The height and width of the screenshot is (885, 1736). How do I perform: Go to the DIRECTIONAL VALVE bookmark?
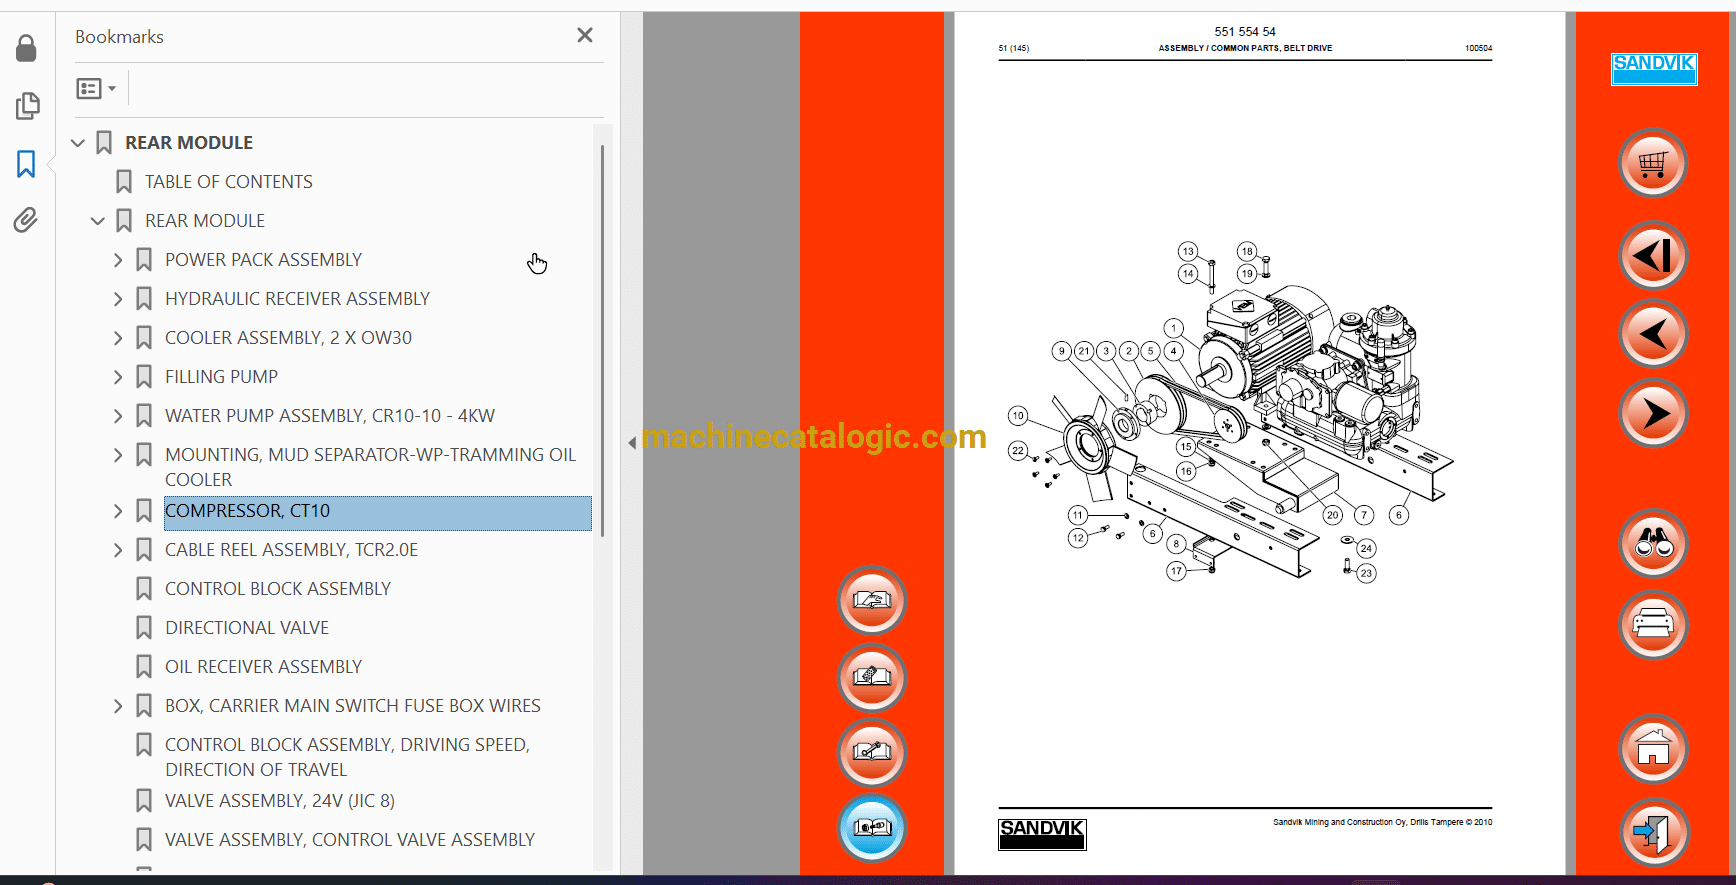[x=247, y=628]
